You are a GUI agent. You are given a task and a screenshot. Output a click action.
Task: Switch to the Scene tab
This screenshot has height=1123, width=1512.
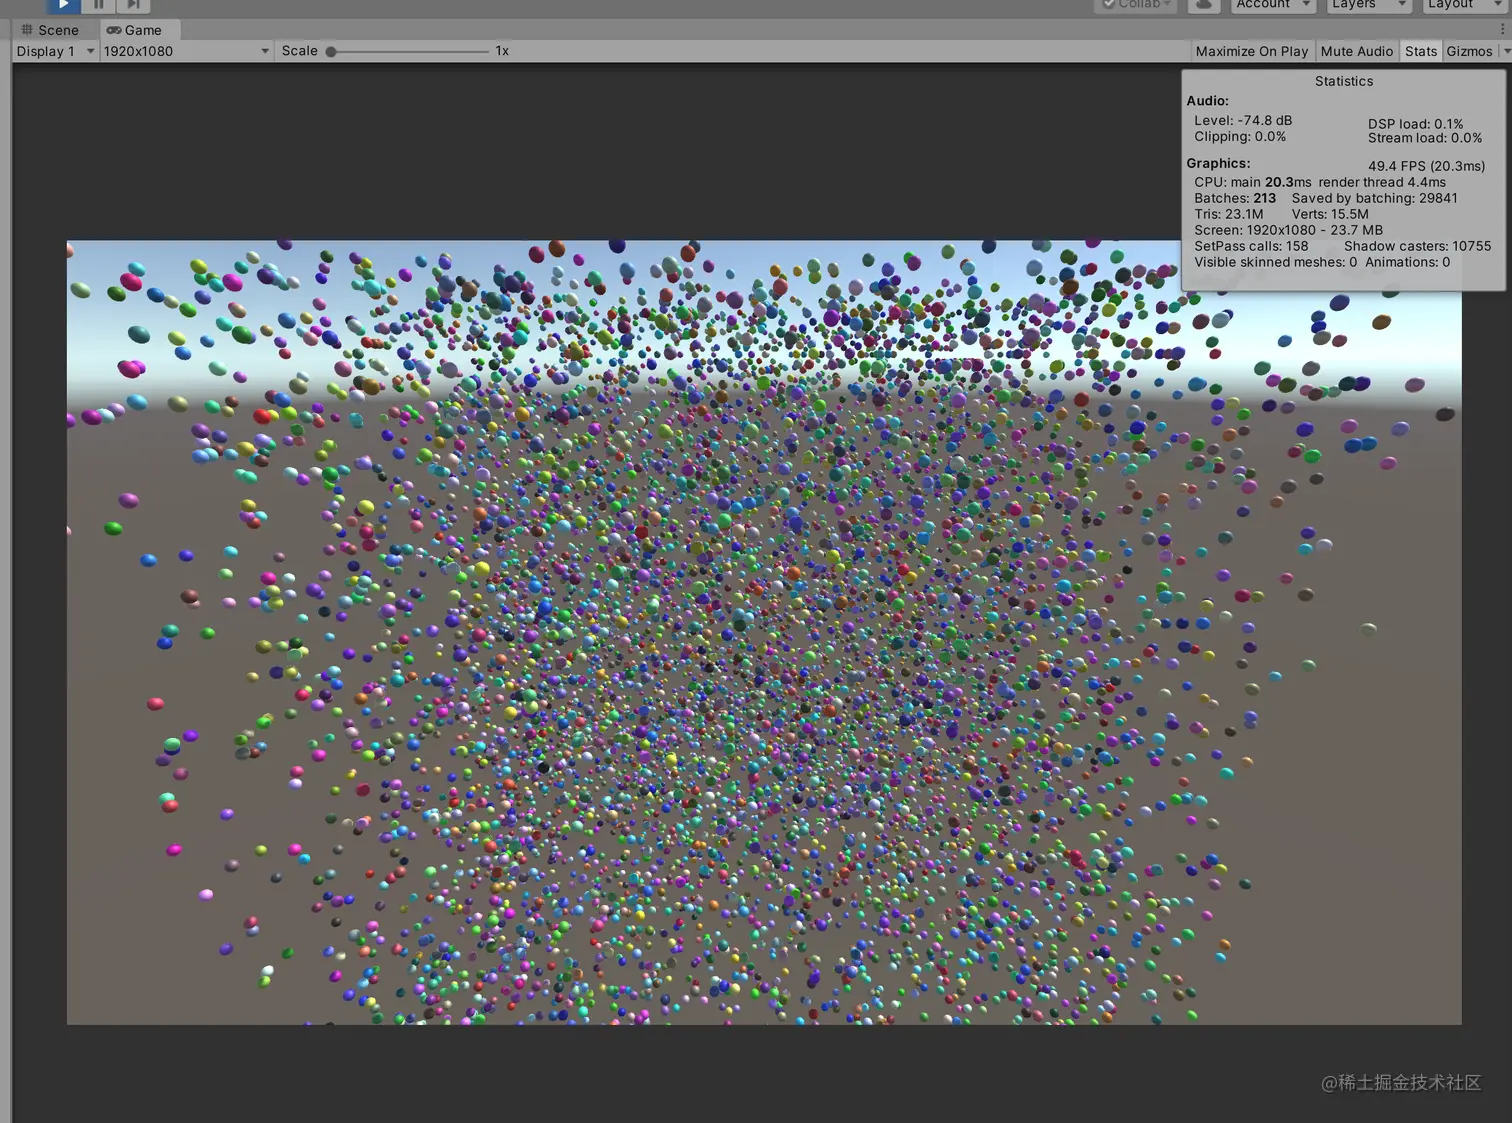(x=50, y=30)
